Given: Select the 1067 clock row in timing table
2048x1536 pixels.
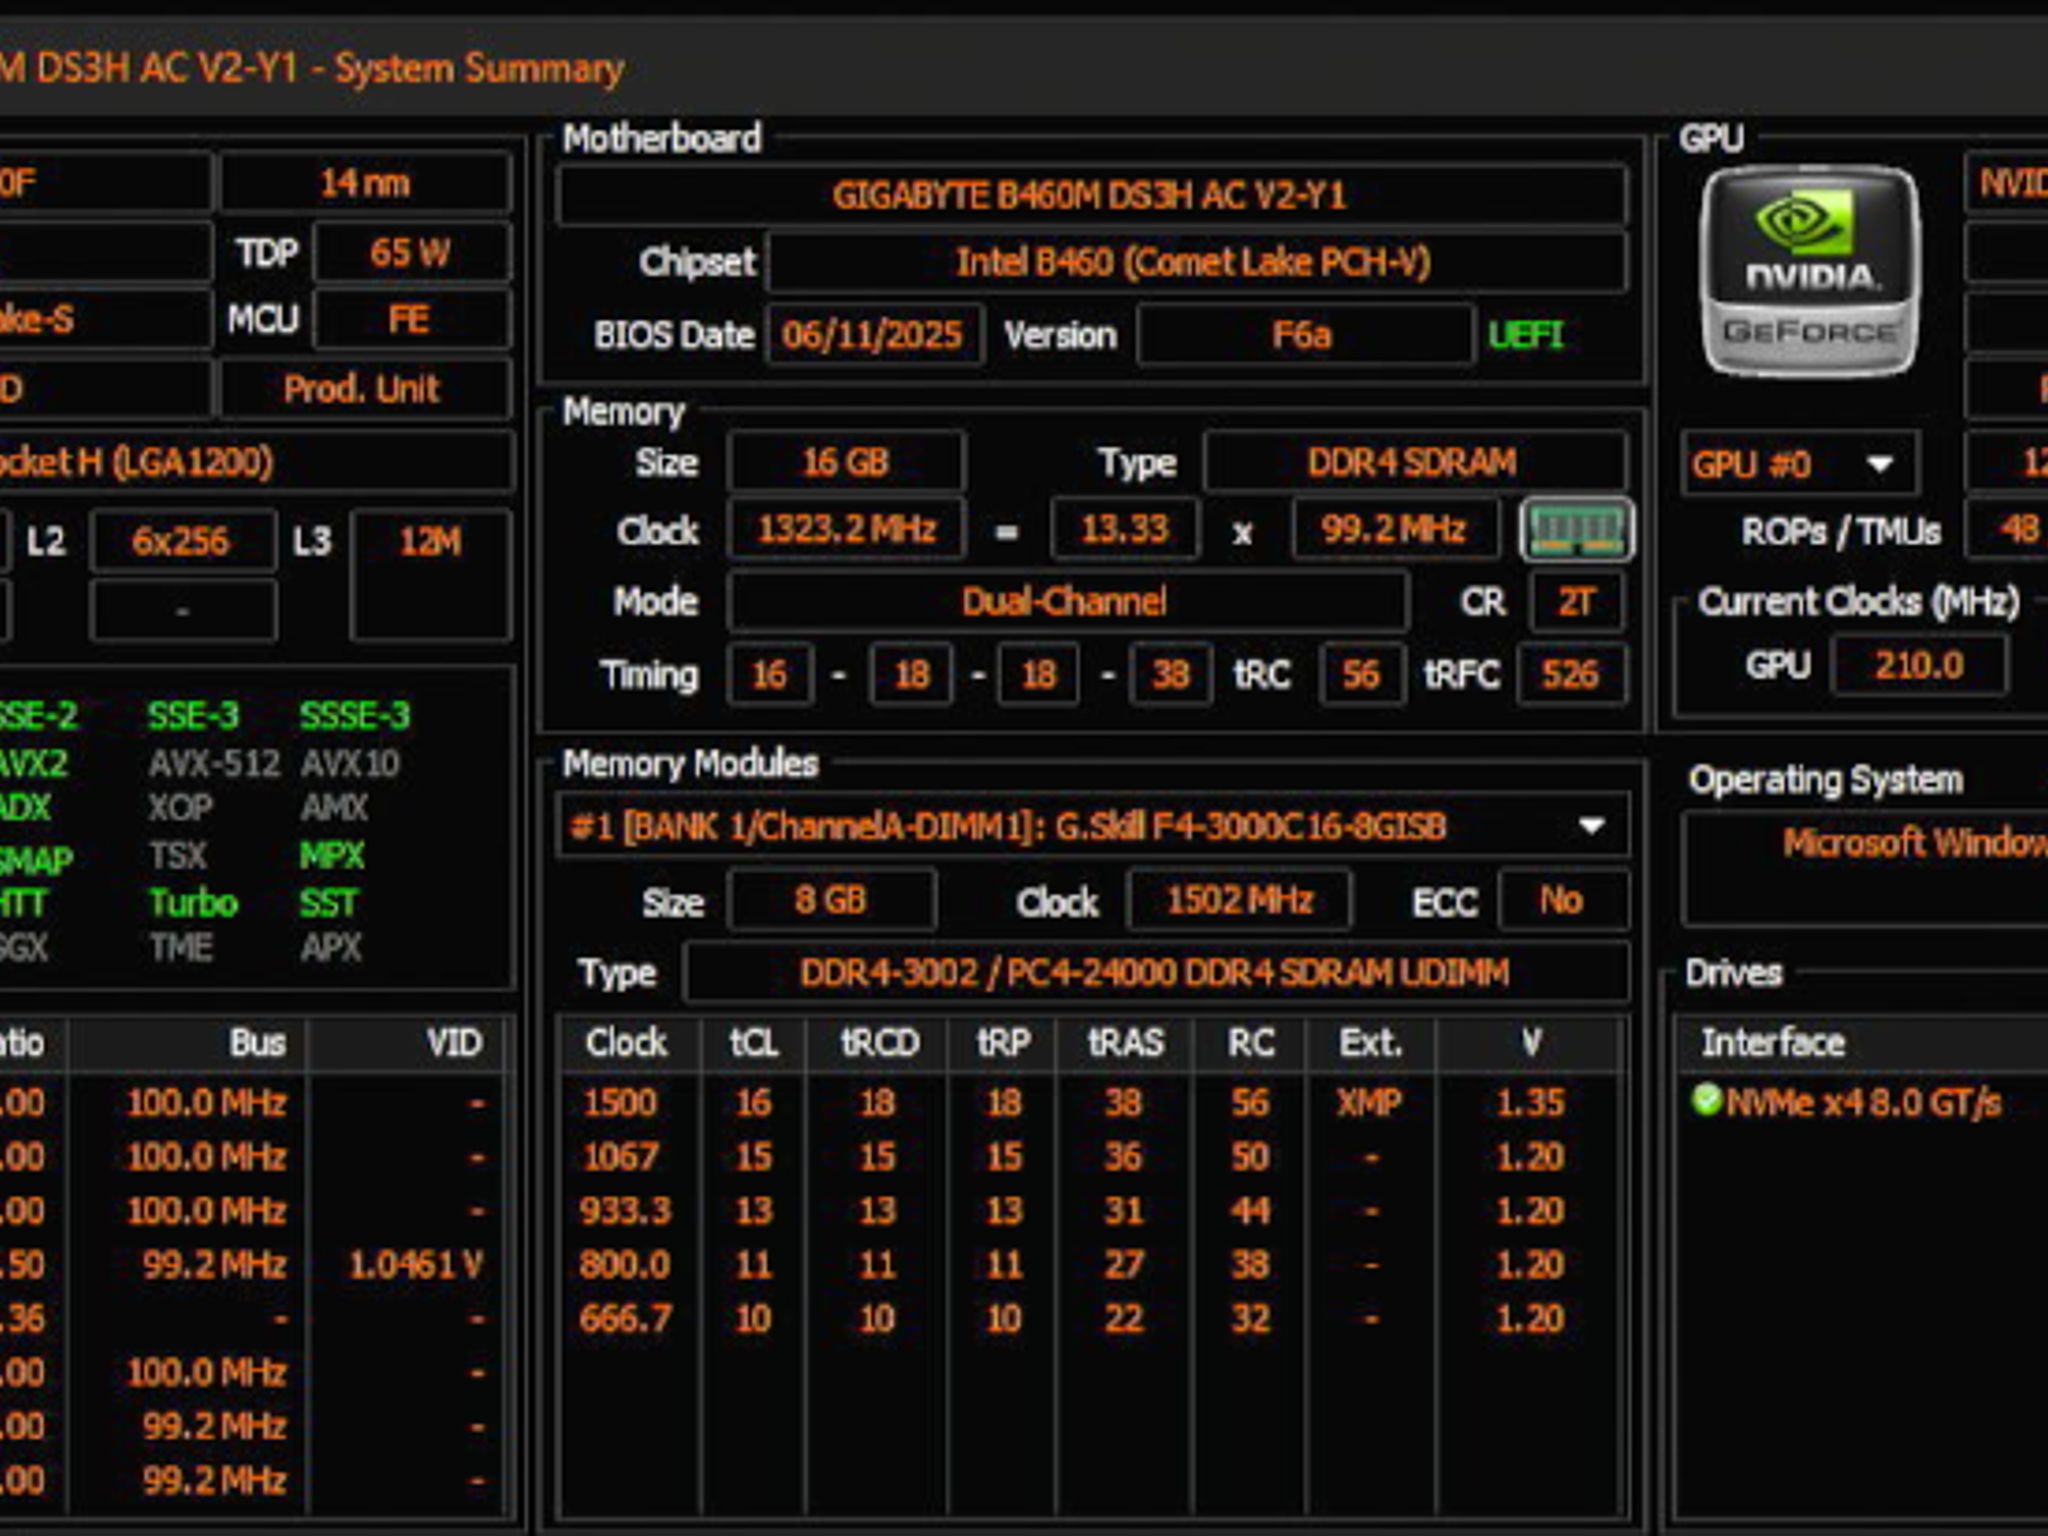Looking at the screenshot, I should [1090, 1156].
